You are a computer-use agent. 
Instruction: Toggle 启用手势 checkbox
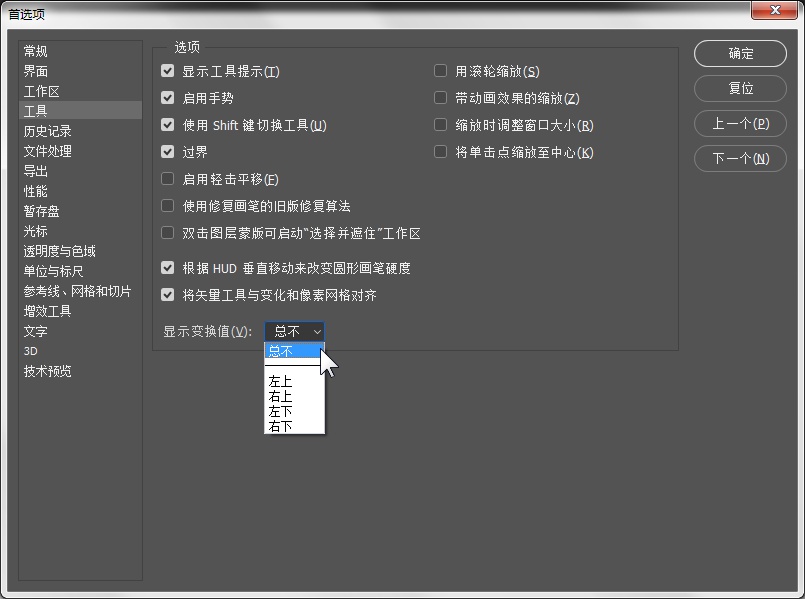(167, 98)
